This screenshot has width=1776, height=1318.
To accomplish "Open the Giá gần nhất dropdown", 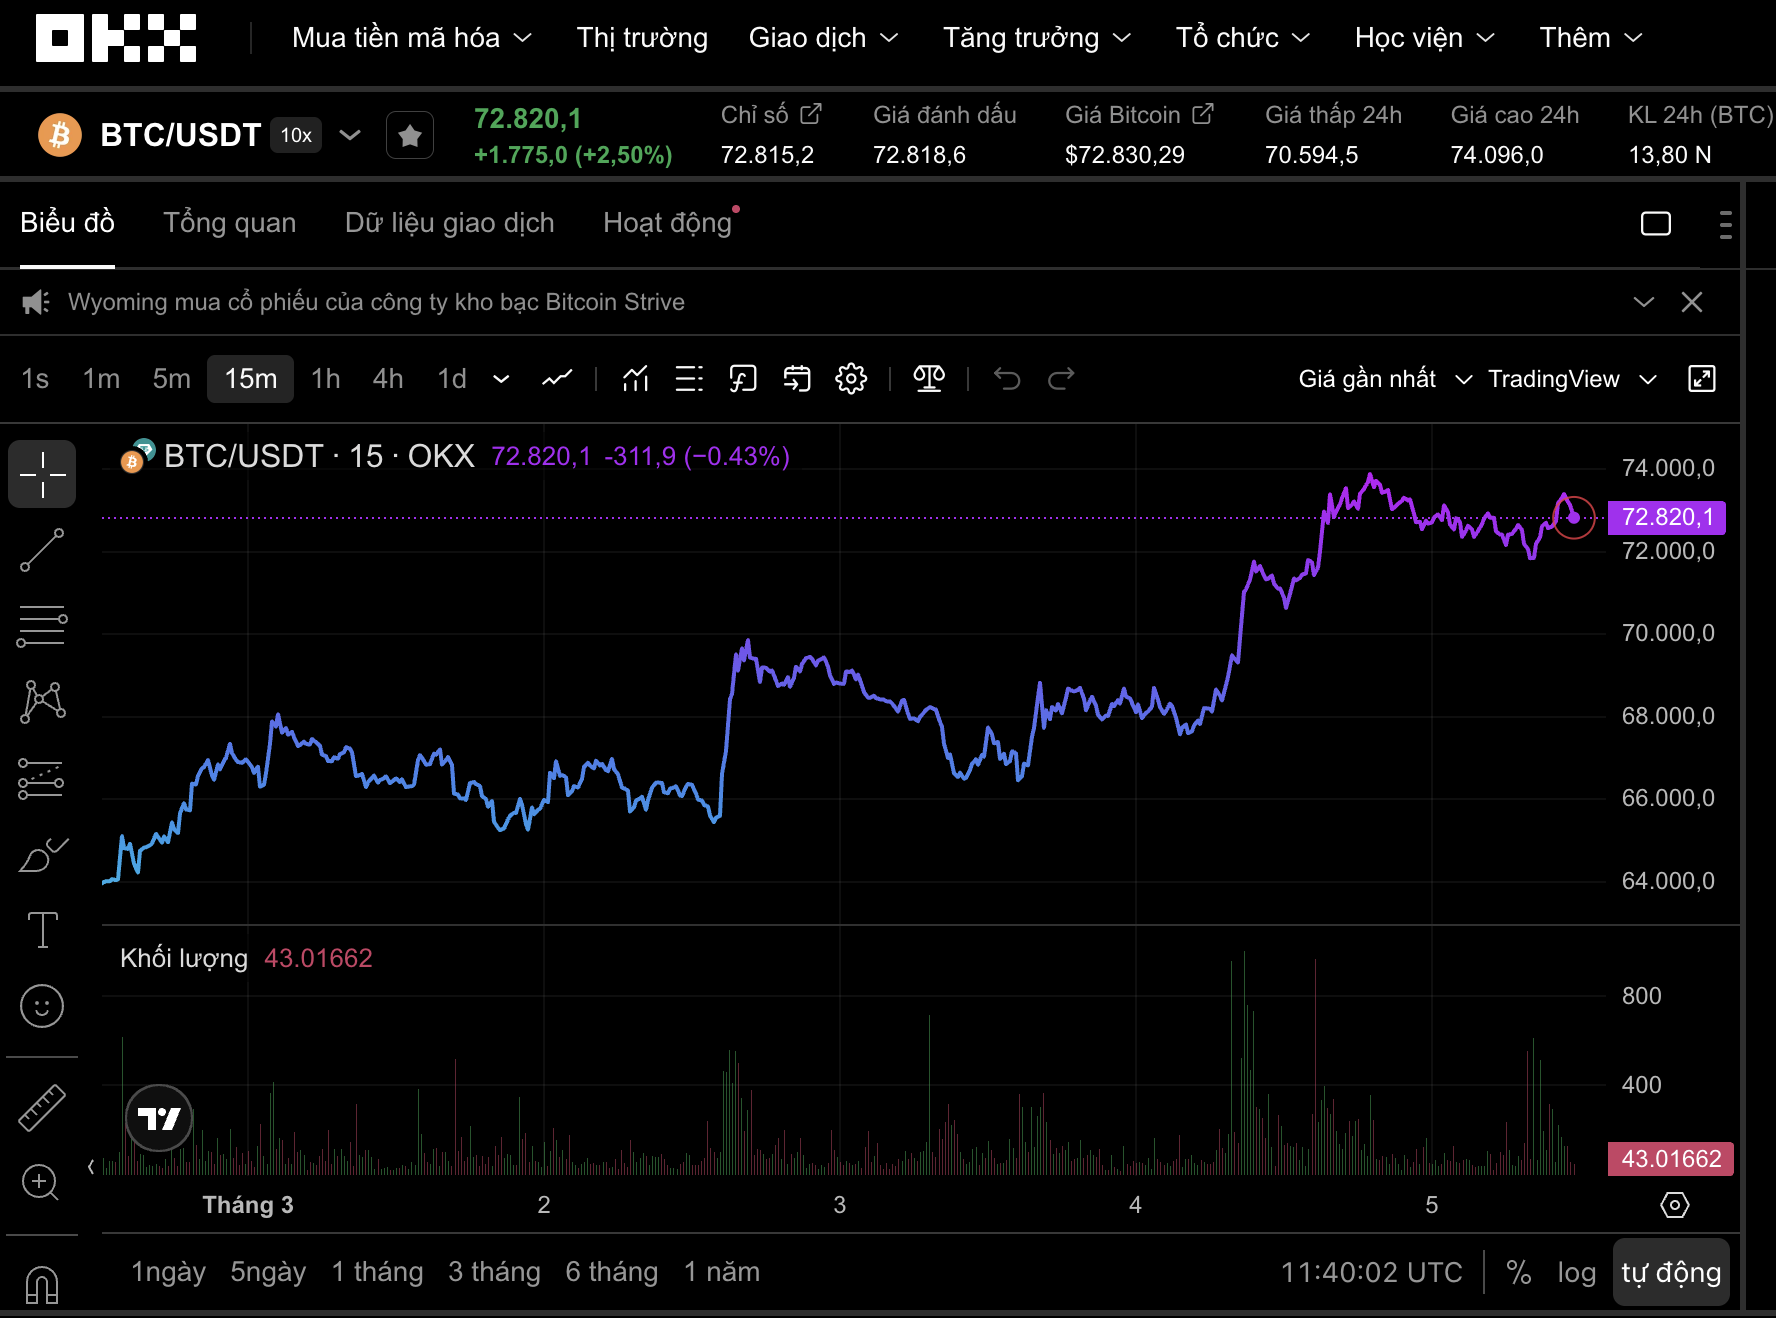I will click(x=1384, y=379).
